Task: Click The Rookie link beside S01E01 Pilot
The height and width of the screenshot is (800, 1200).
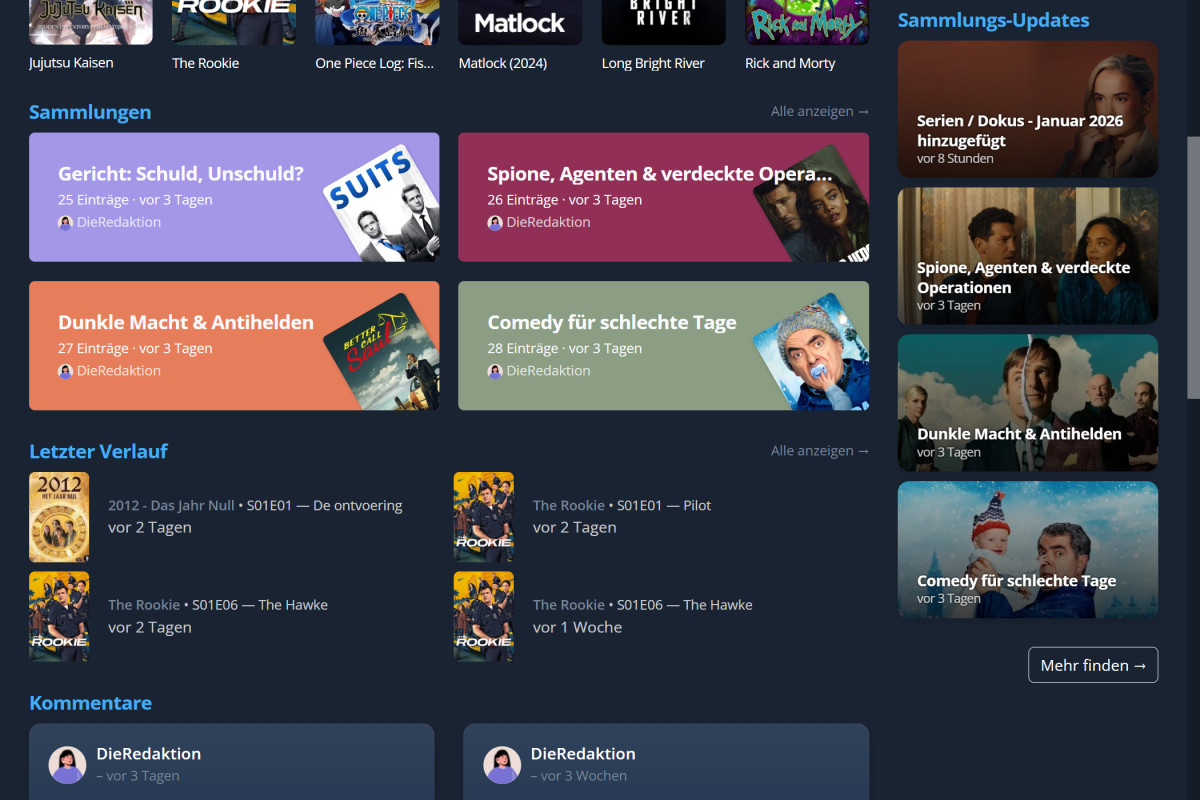Action: point(568,505)
